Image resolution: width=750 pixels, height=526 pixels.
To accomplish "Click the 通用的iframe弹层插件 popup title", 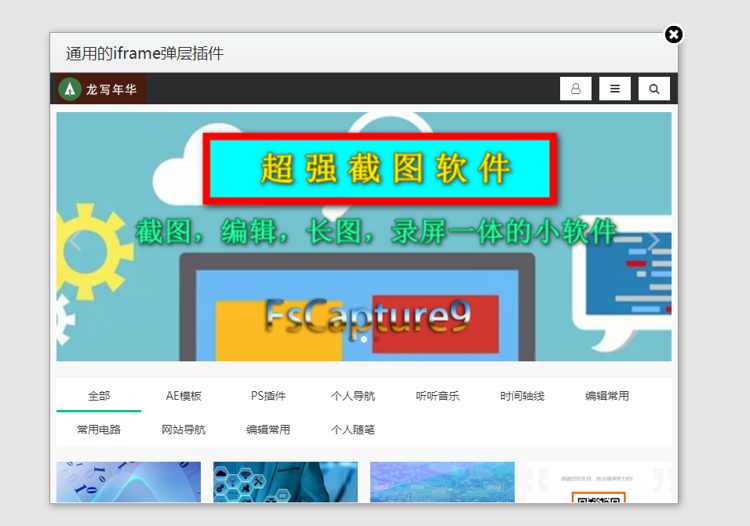I will [144, 53].
